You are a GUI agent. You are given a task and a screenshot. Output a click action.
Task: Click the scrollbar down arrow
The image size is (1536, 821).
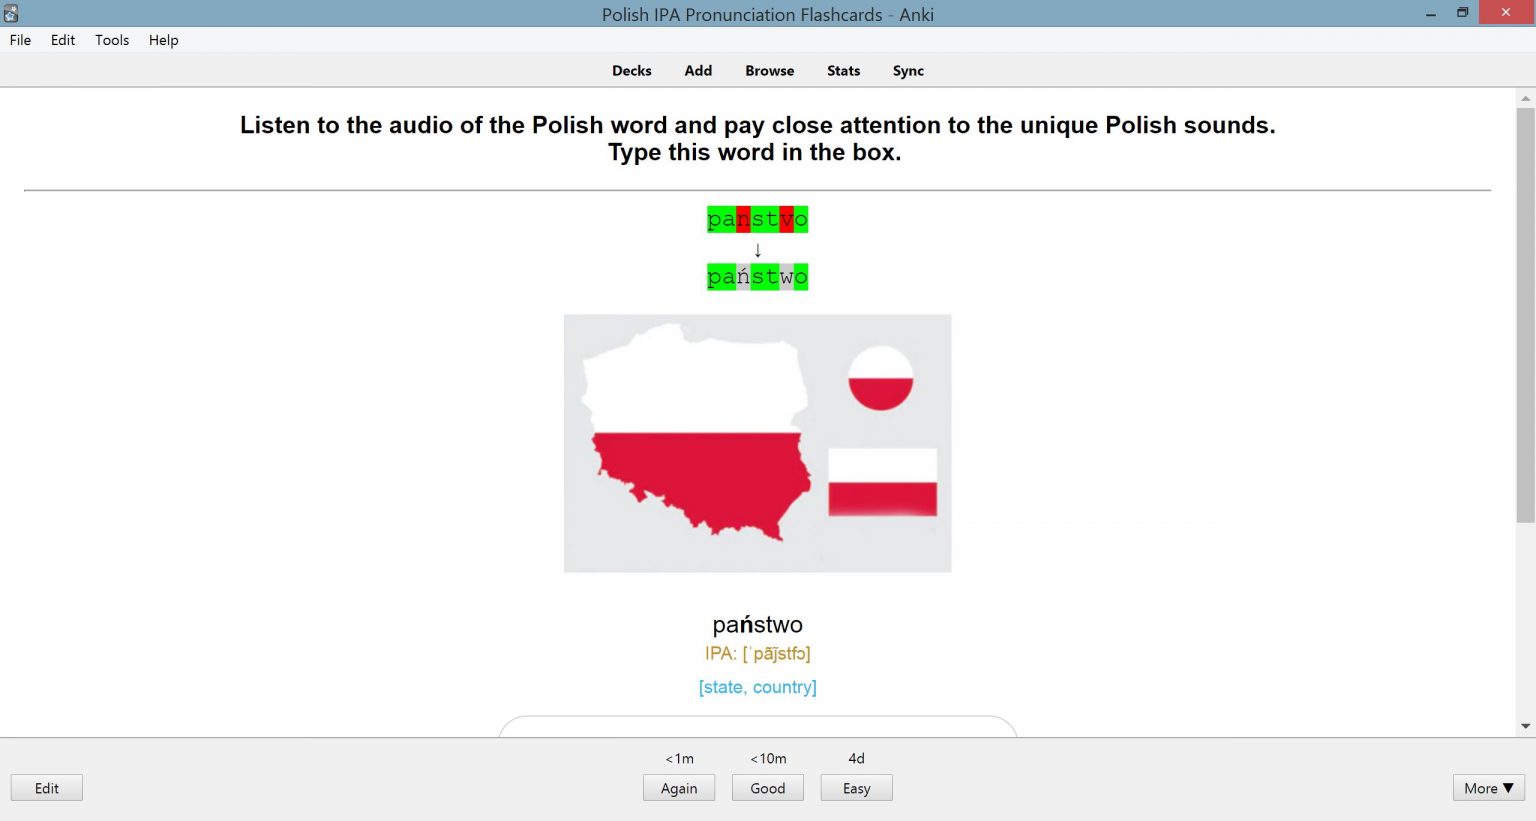click(x=1524, y=727)
